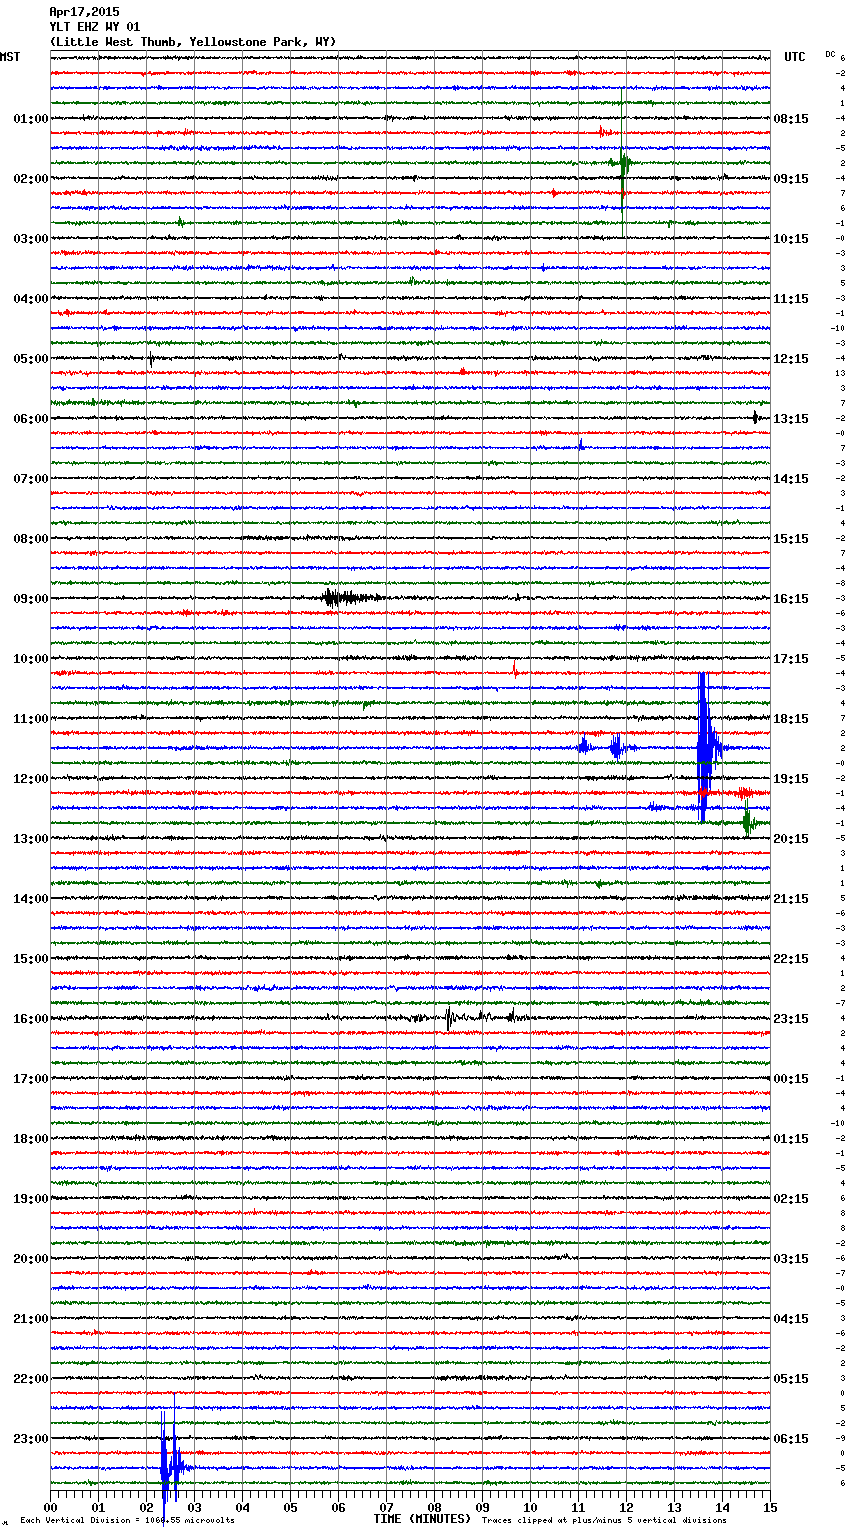Click the black tremor burst on the 09:00 trace

click(x=350, y=598)
